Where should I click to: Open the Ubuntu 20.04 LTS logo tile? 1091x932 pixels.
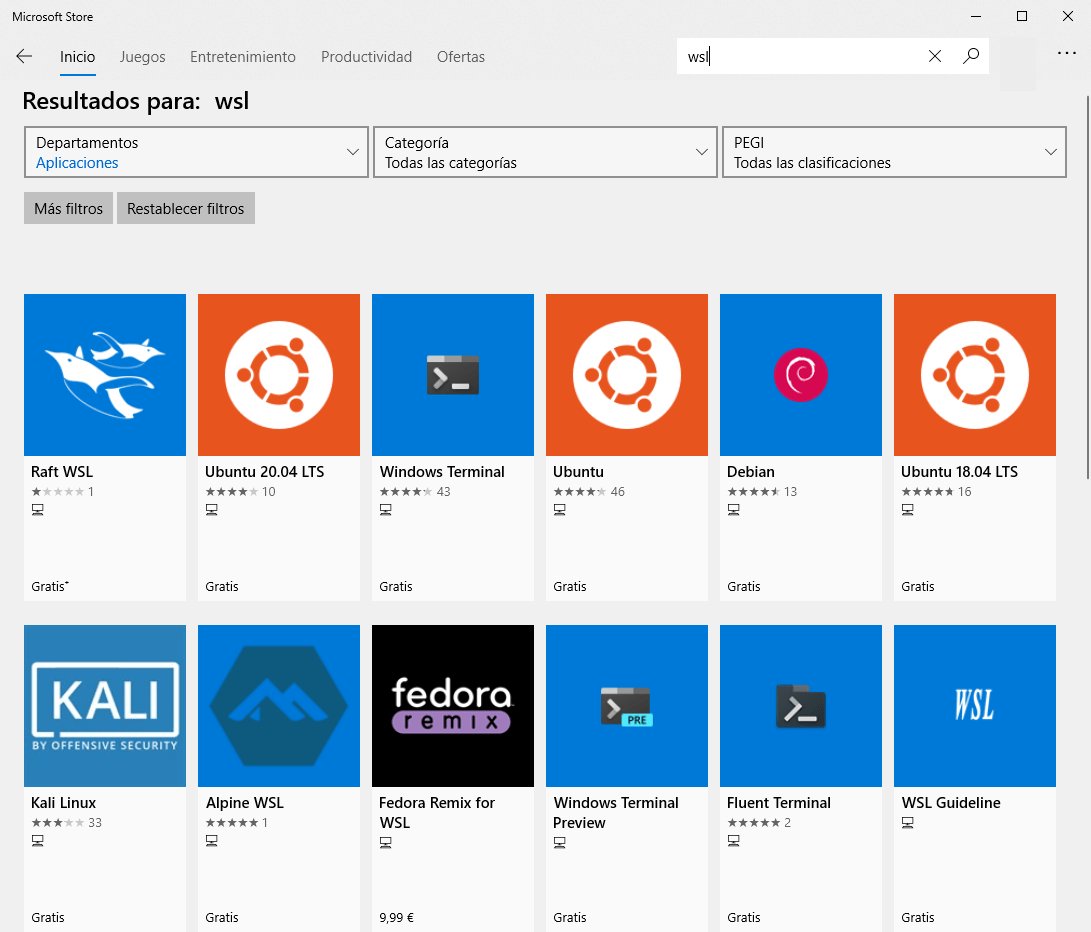coord(279,374)
